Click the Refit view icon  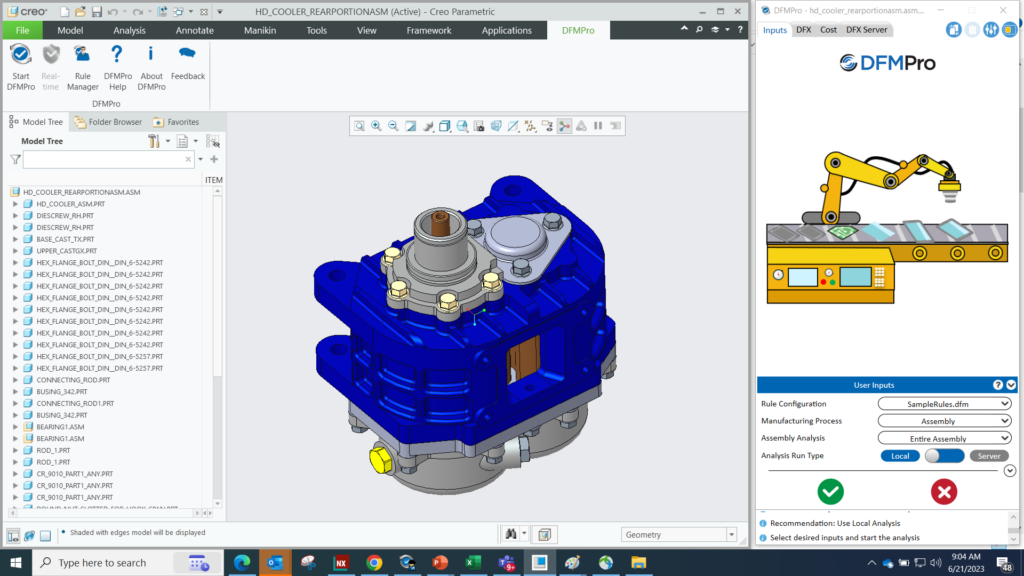[x=359, y=126]
